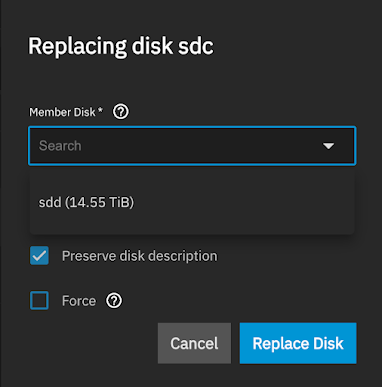This screenshot has width=382, height=387.
Task: Click the required asterisk beside Member Disk
Action: pos(100,110)
